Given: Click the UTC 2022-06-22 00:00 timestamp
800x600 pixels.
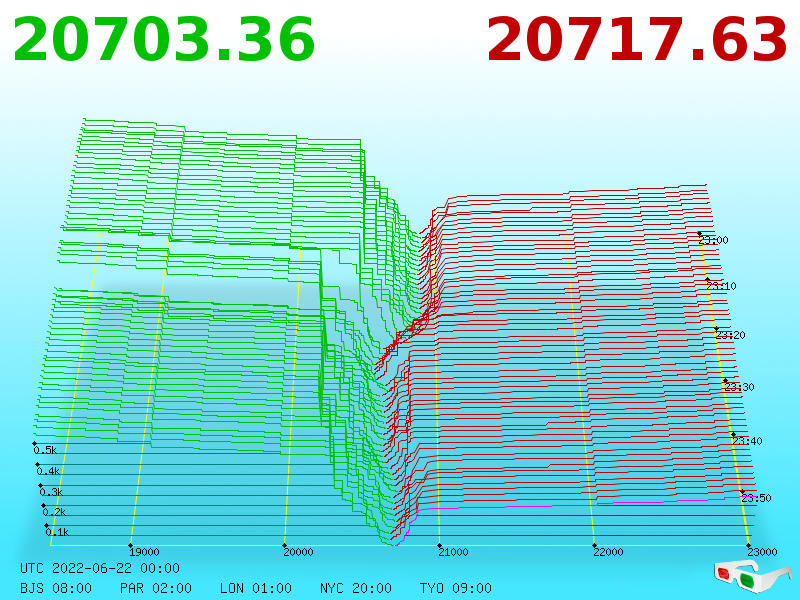Looking at the screenshot, I should (x=100, y=568).
